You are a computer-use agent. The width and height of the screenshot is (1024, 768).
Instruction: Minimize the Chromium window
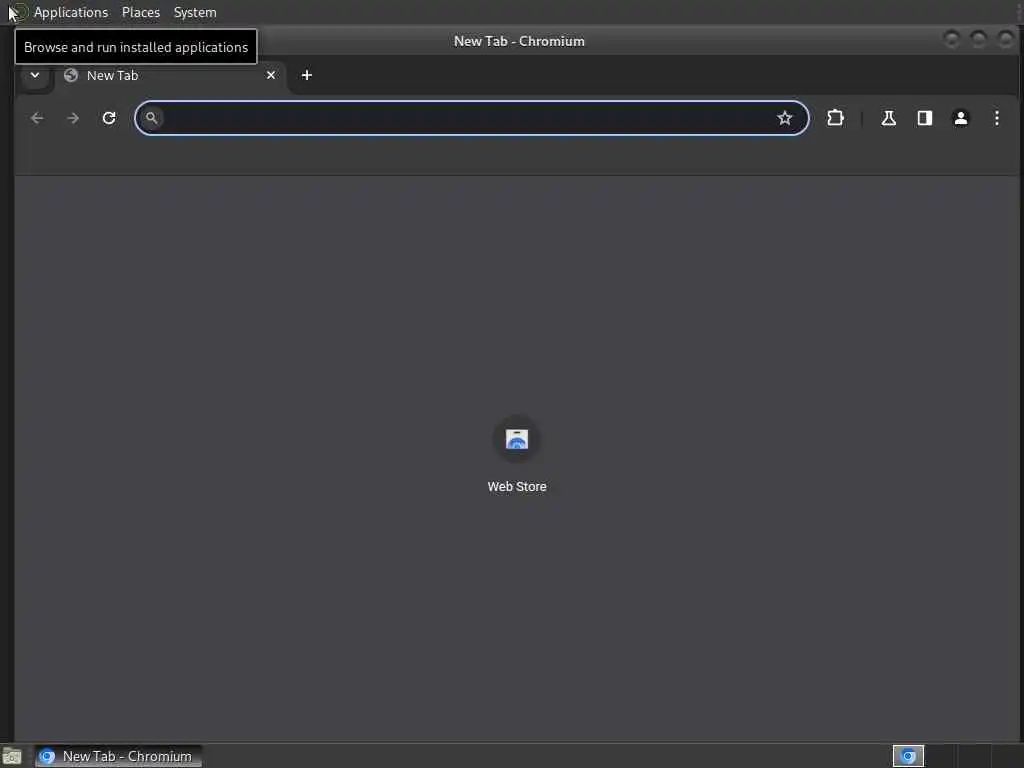pyautogui.click(x=952, y=40)
